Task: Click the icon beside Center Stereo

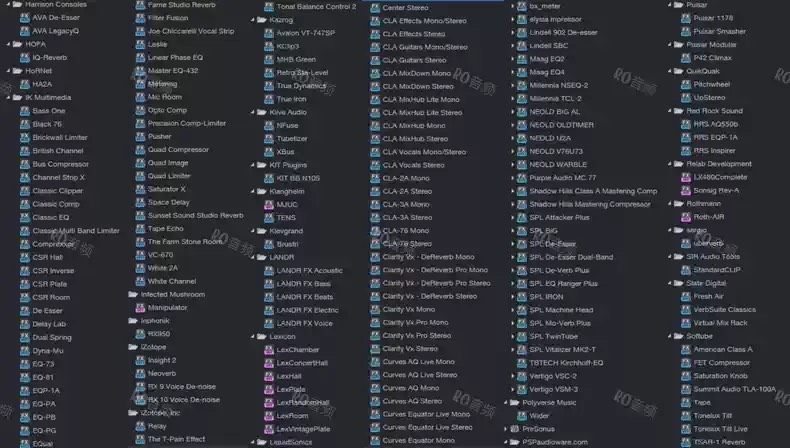Action: [x=375, y=8]
